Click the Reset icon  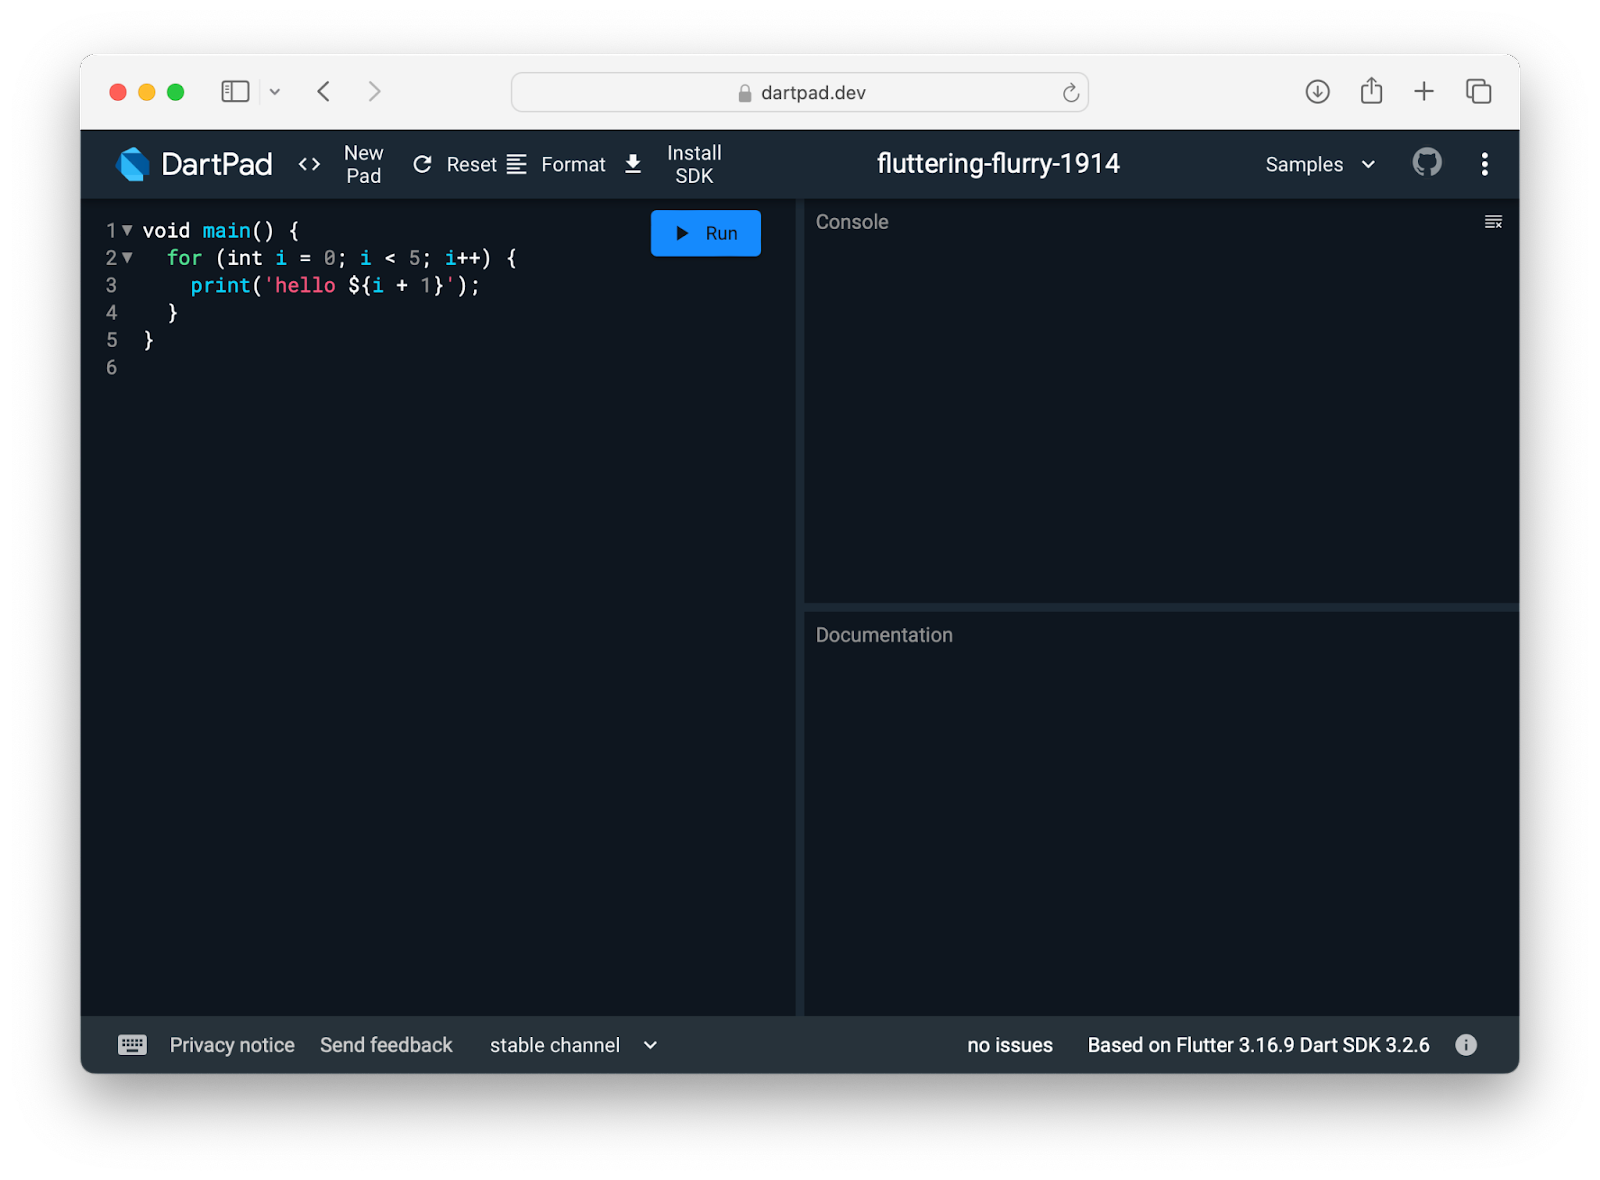click(422, 164)
